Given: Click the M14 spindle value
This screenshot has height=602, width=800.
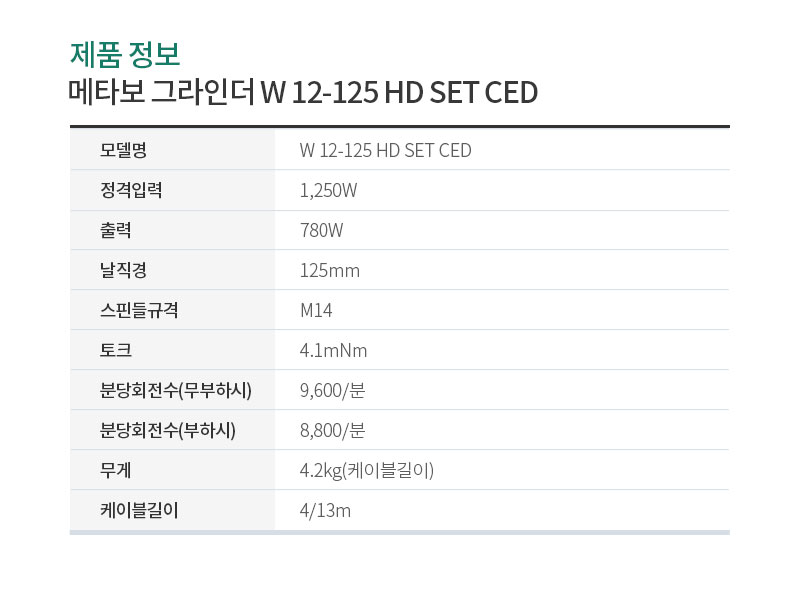Looking at the screenshot, I should (x=316, y=310).
